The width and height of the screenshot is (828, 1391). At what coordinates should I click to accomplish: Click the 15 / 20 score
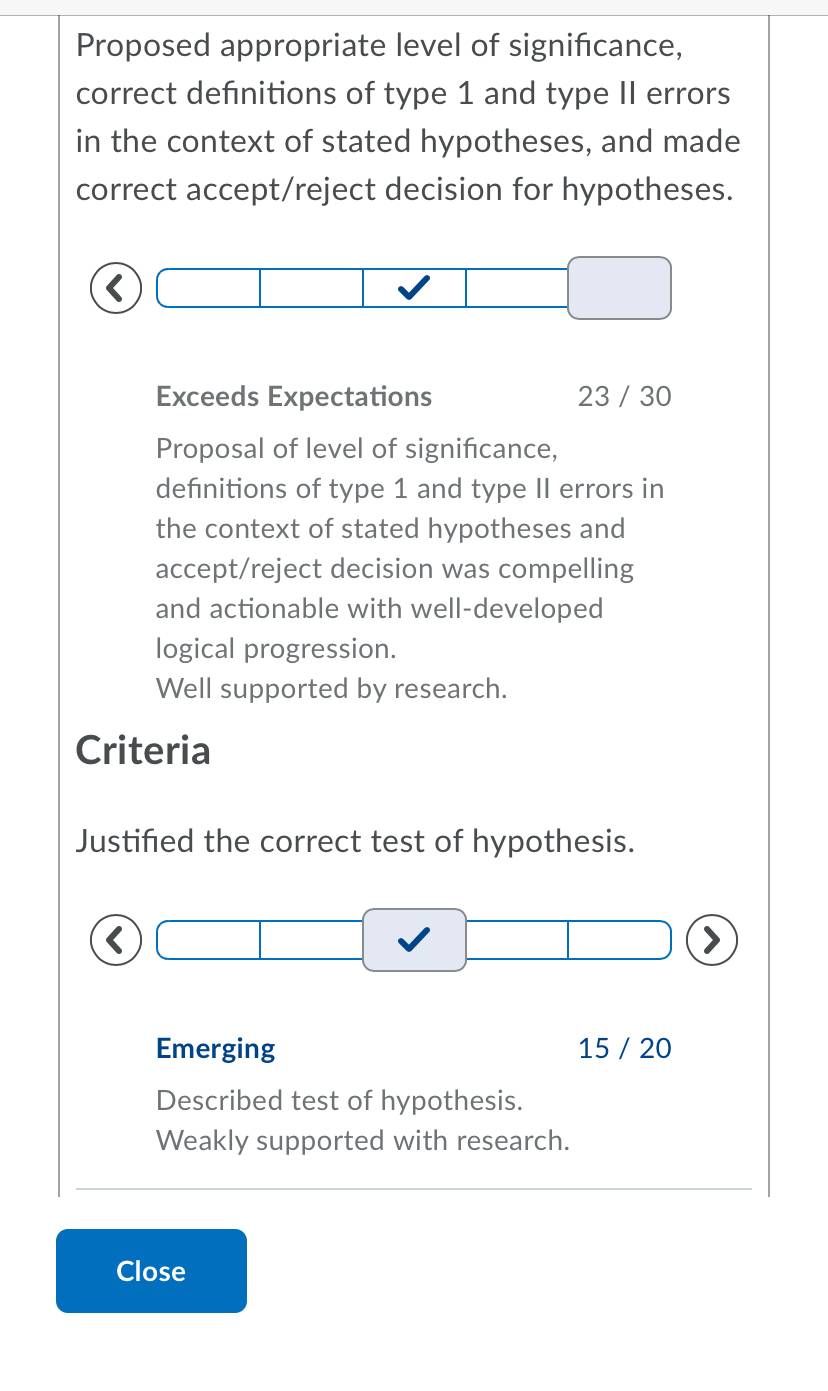tap(625, 1048)
